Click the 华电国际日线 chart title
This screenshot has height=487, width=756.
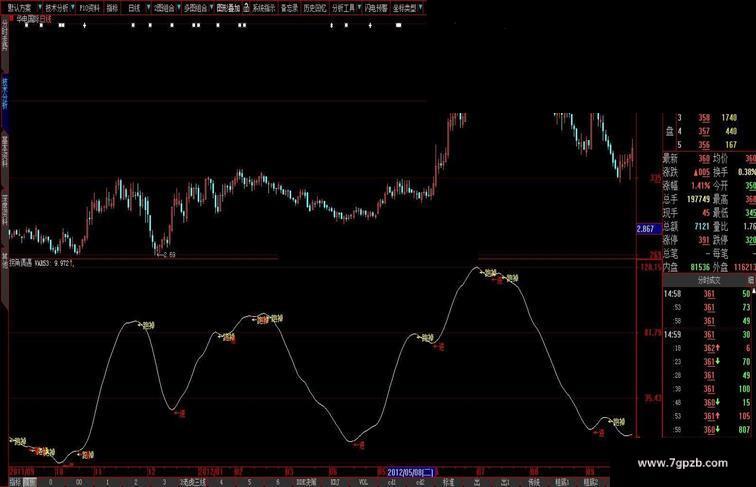click(33, 19)
